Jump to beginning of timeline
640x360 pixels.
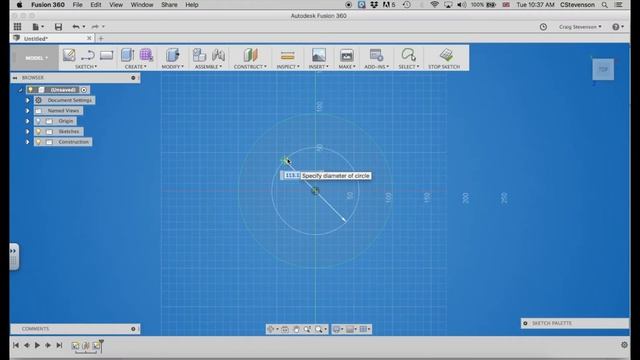(16, 345)
